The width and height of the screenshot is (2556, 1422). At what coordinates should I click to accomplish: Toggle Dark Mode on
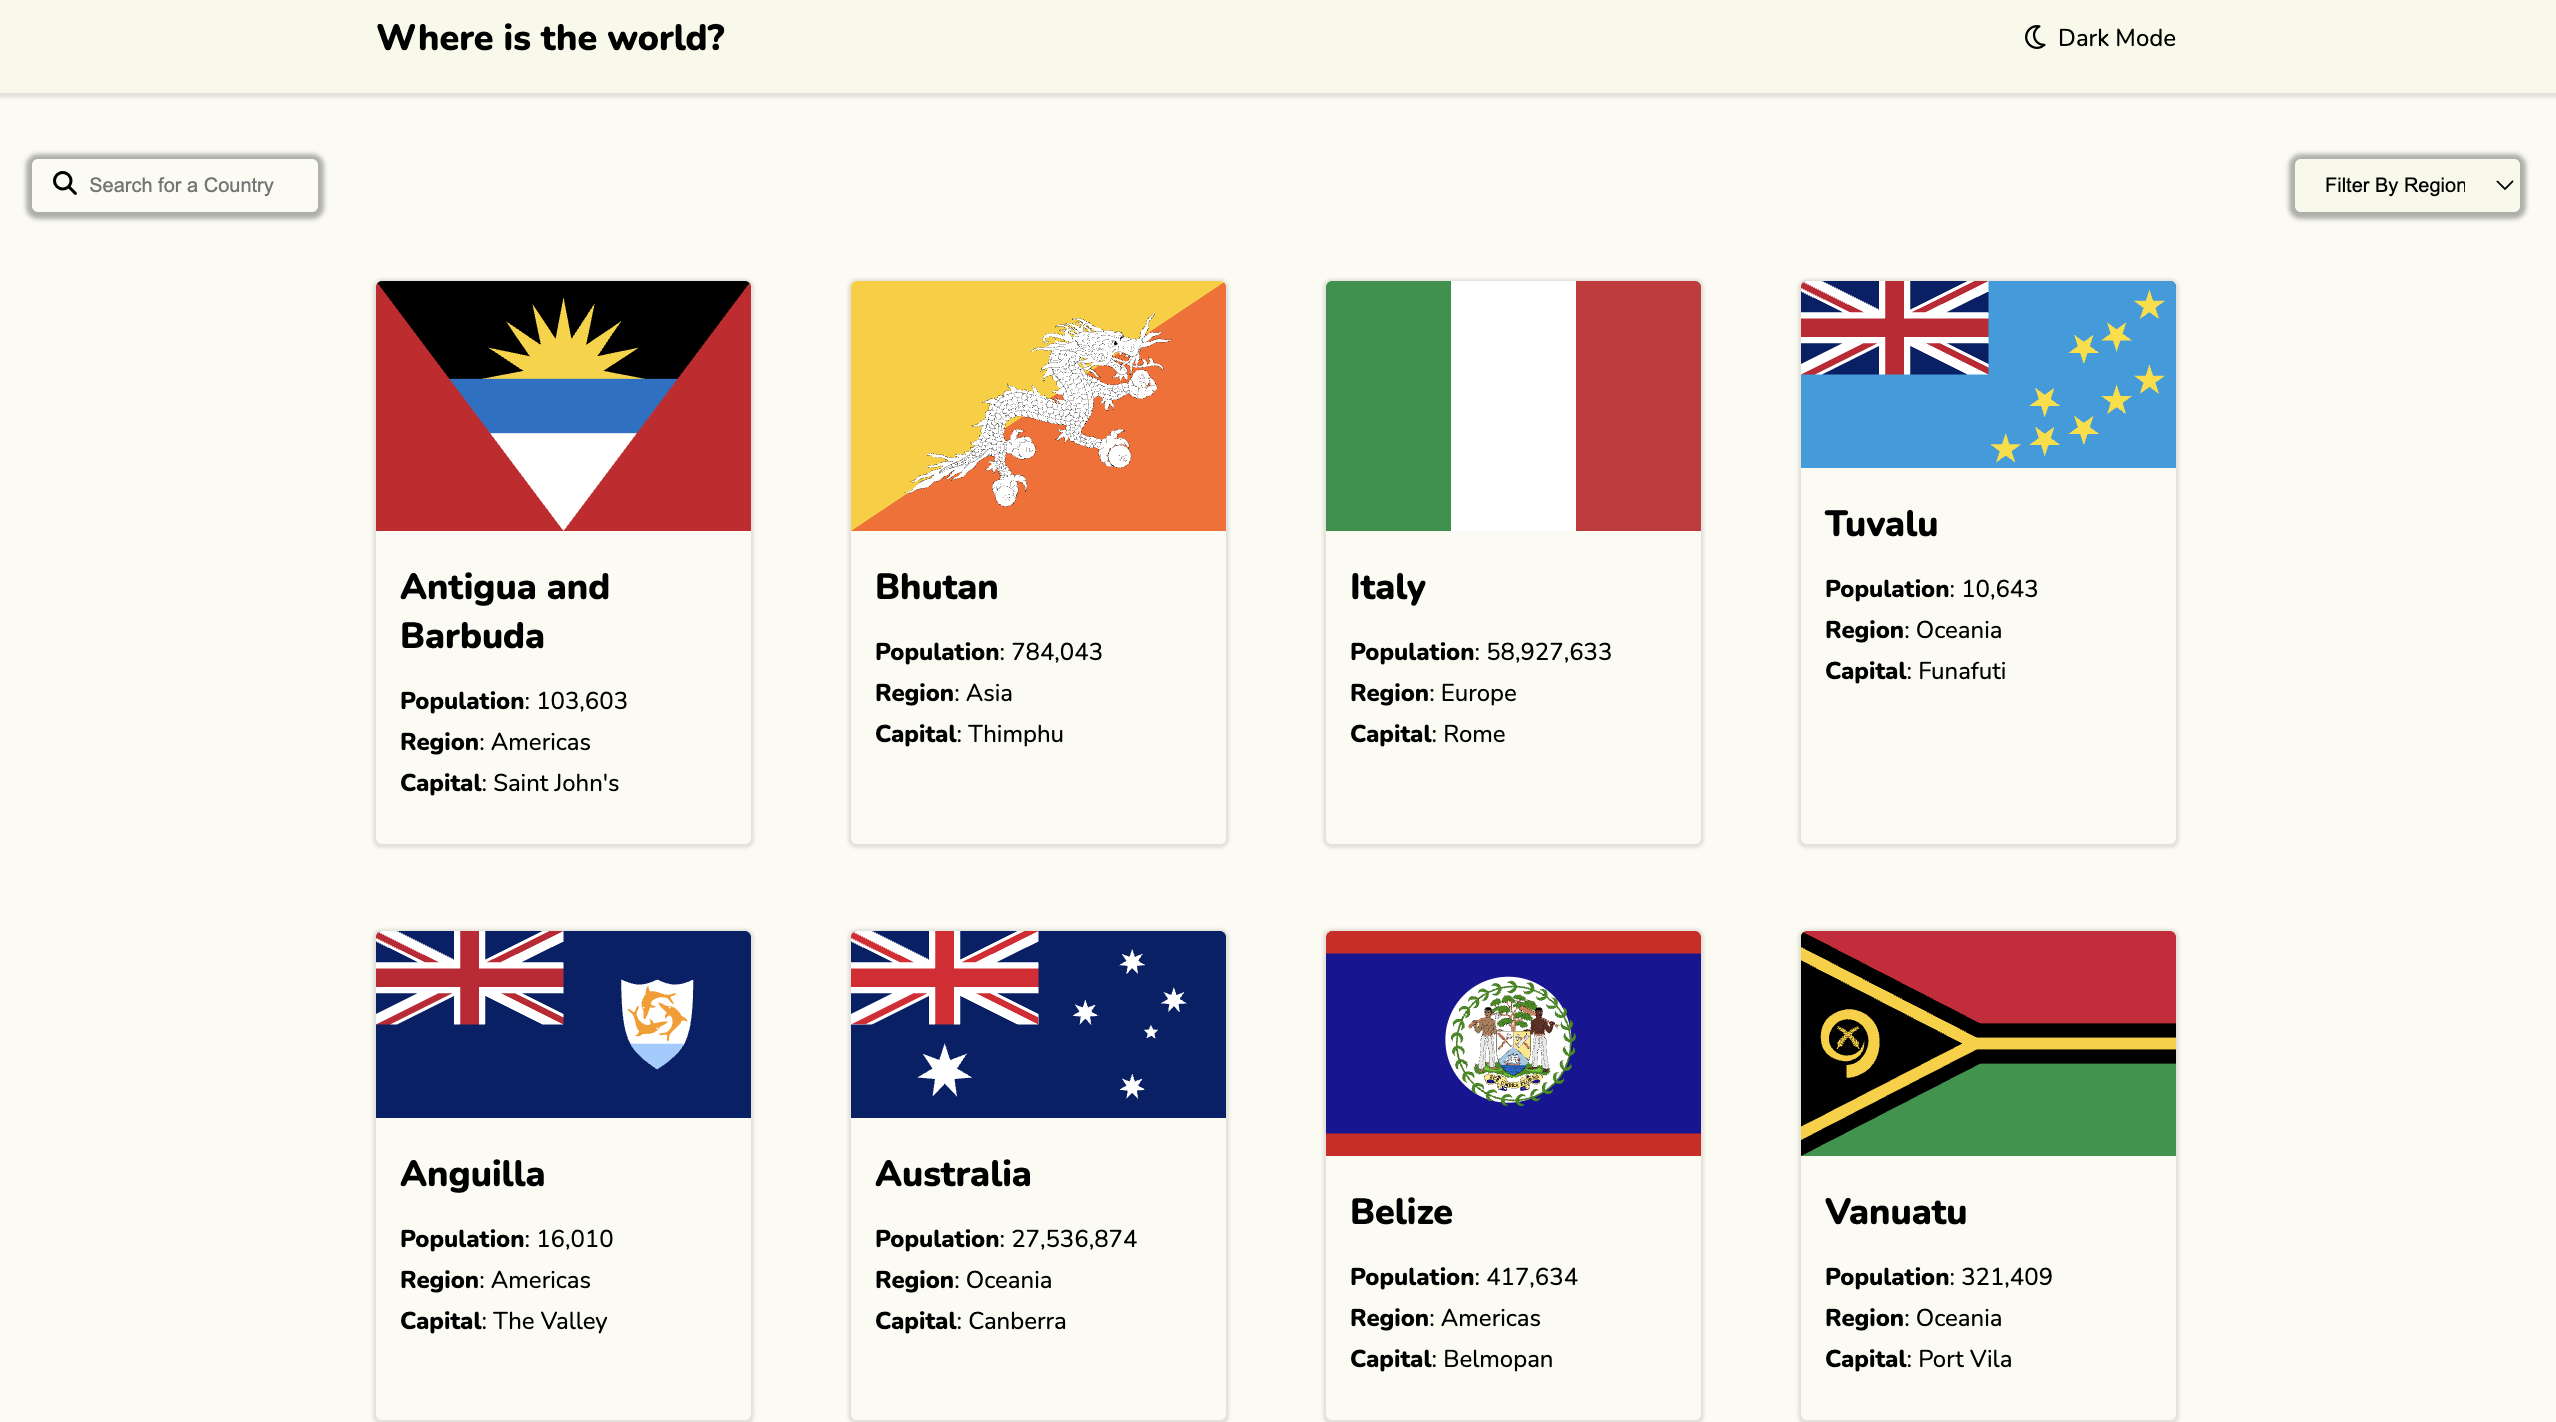(2100, 37)
